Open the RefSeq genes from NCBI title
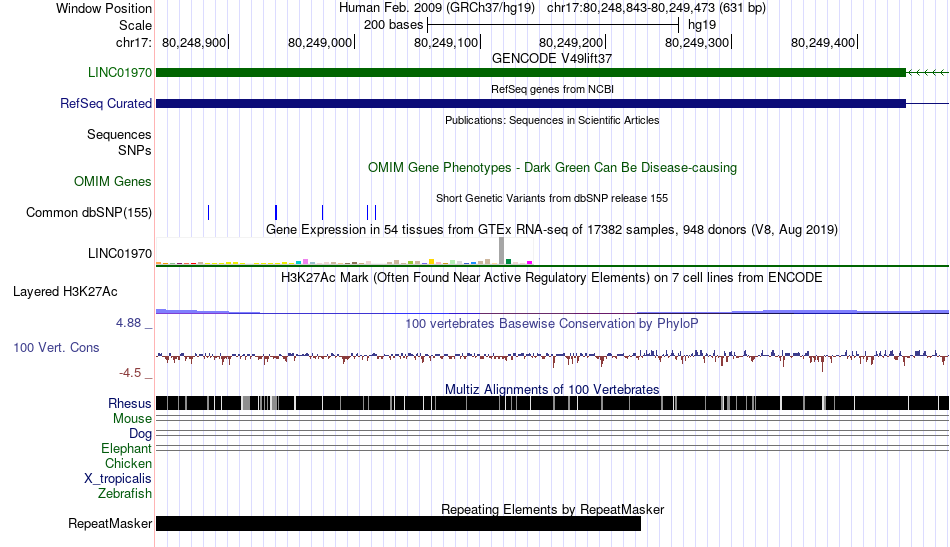Image resolution: width=950 pixels, height=547 pixels. tap(552, 89)
